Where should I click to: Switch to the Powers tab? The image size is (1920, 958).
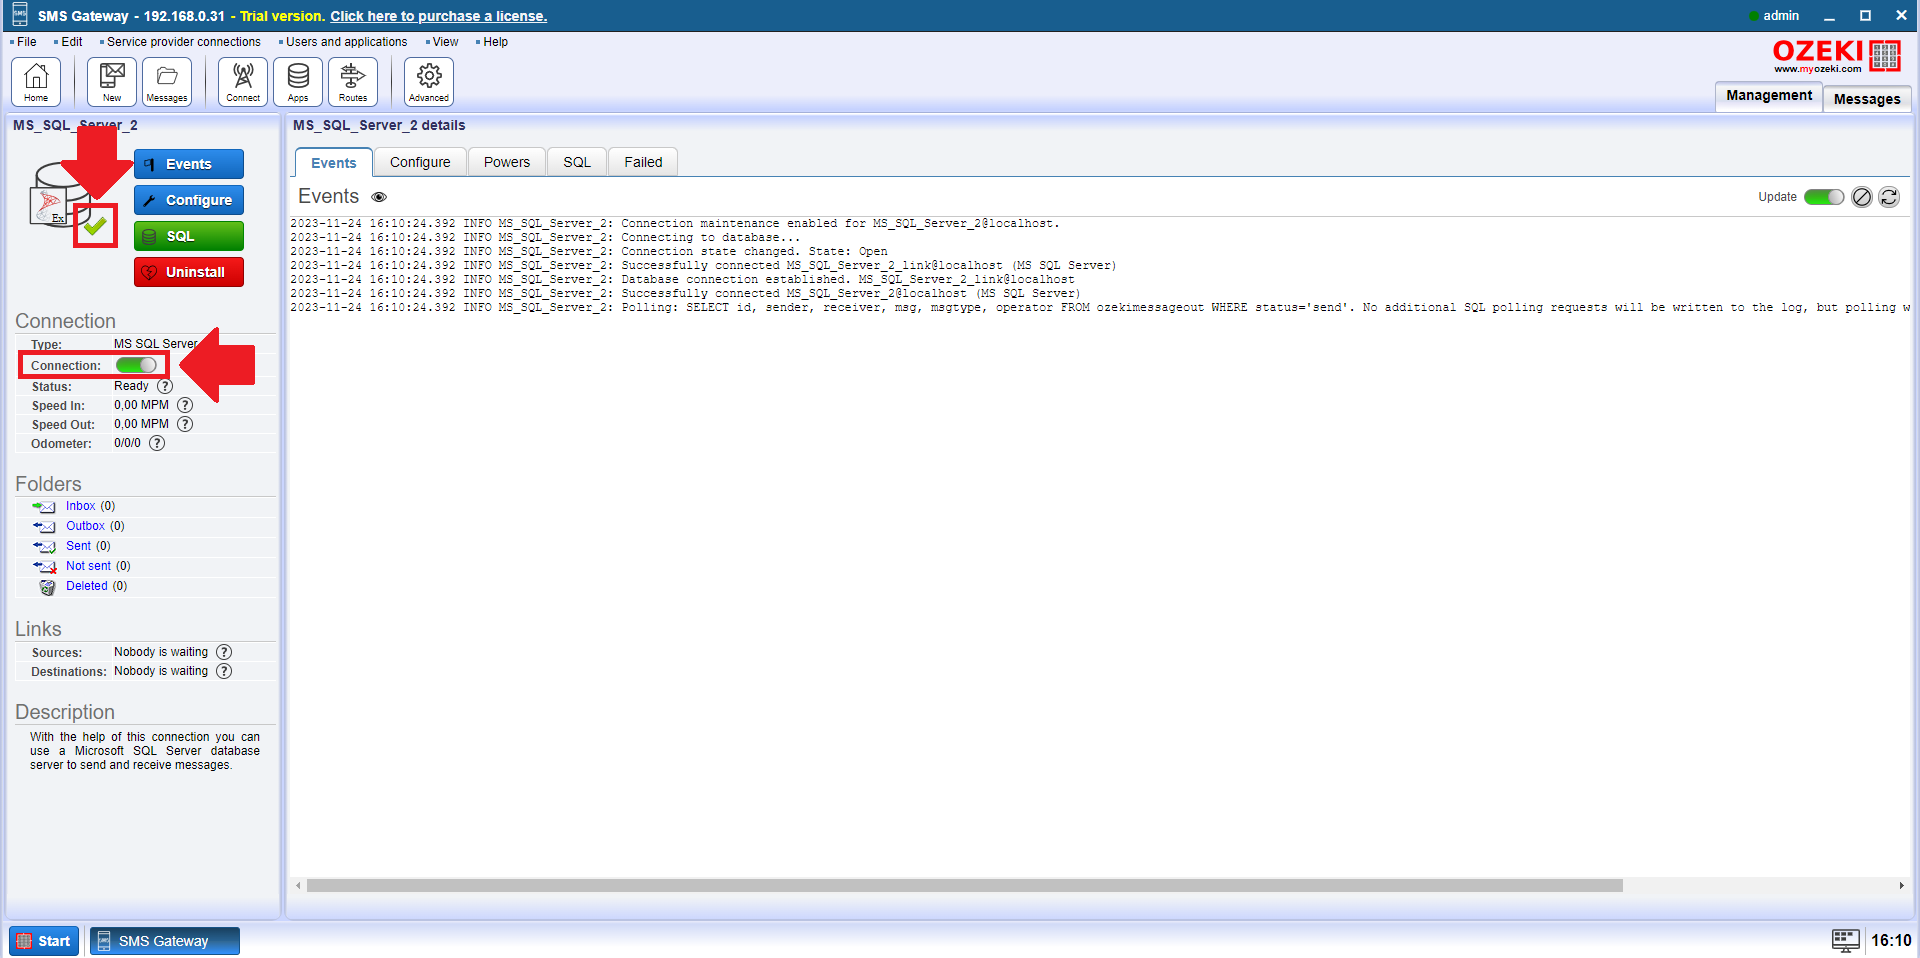507,162
